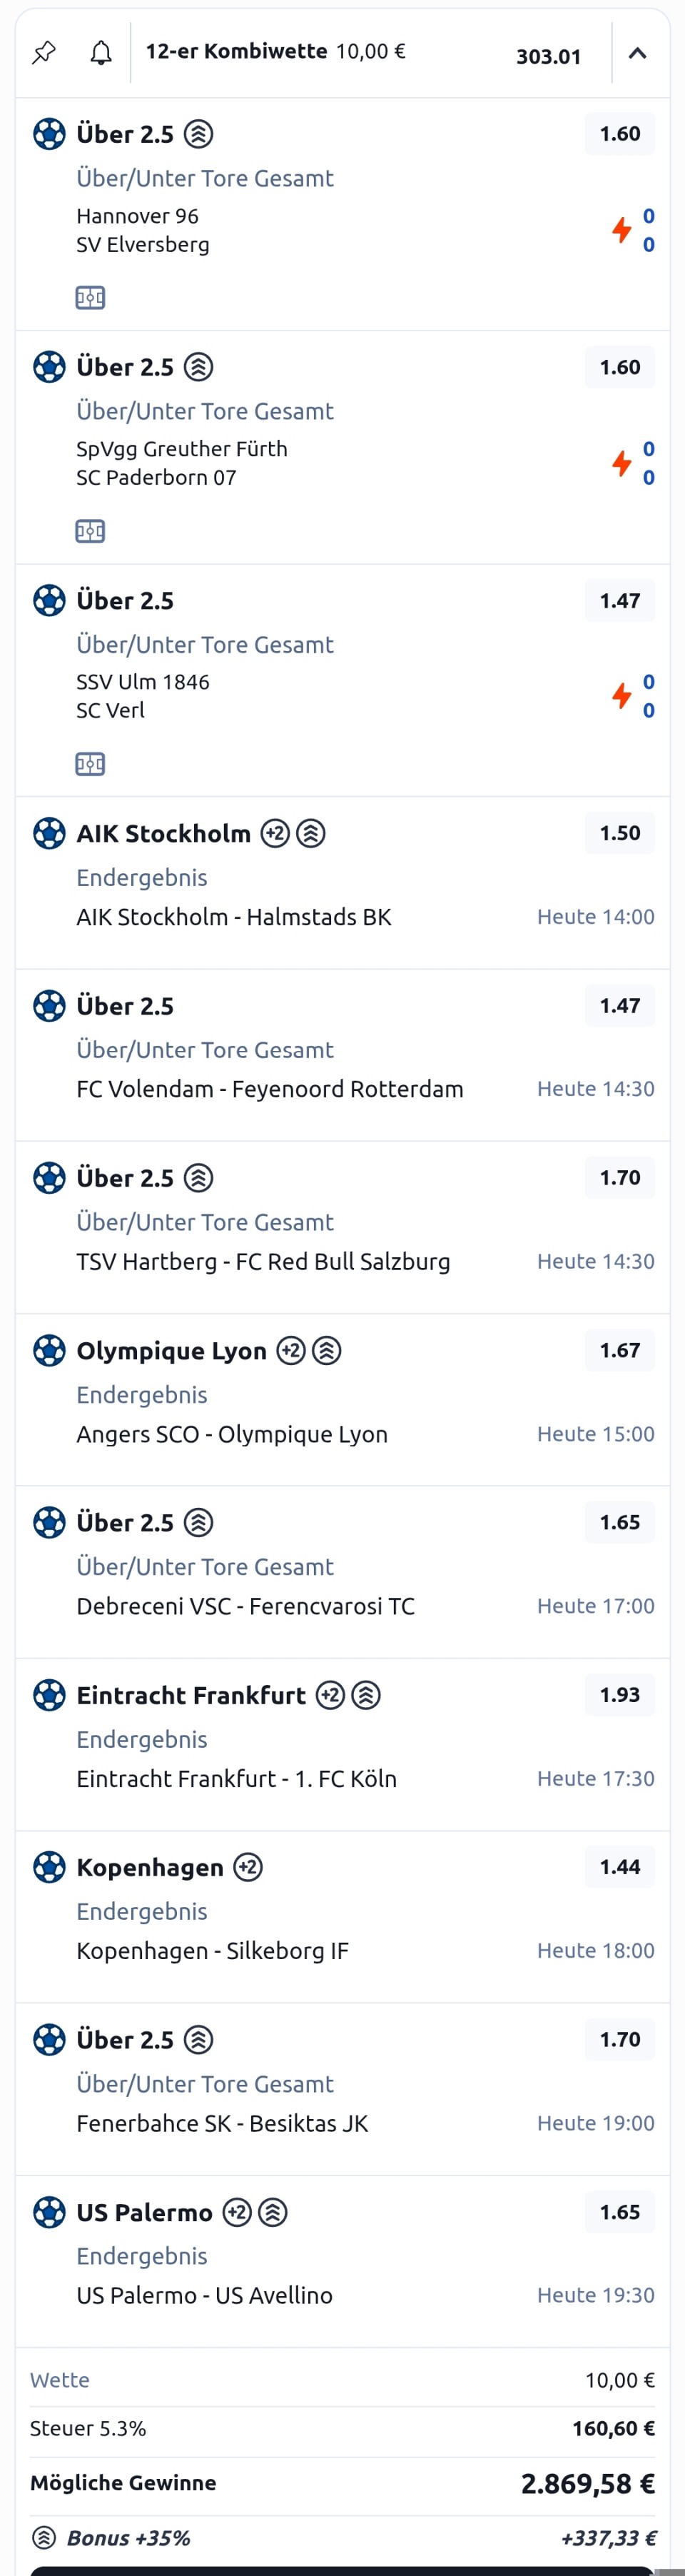Toggle the notification bell for this bet
Viewport: 685px width, 2576px height.
coord(101,52)
